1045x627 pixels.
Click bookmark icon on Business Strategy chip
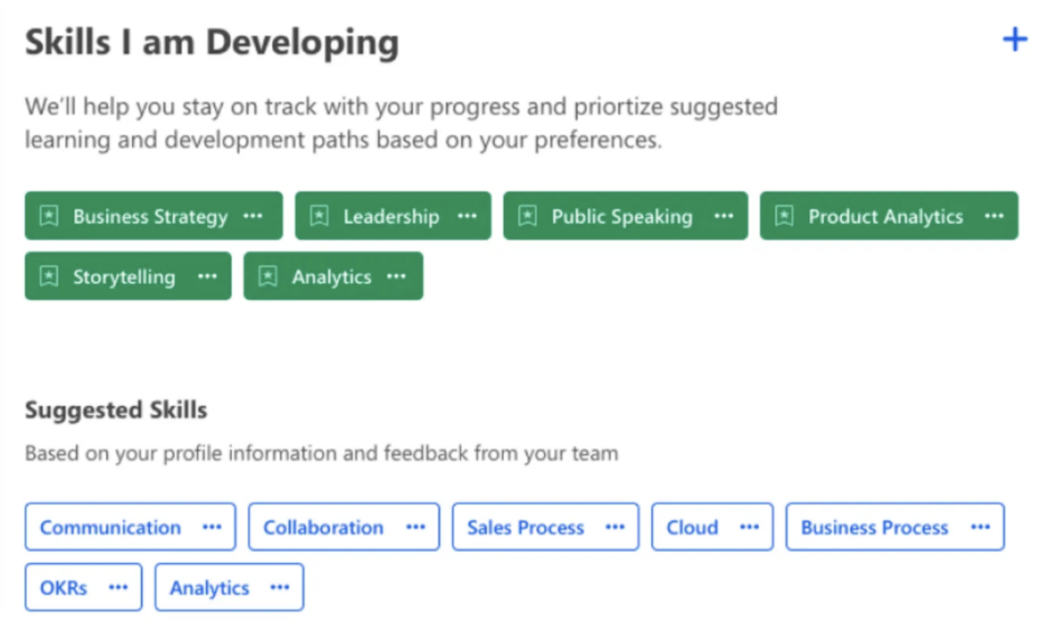(x=48, y=216)
